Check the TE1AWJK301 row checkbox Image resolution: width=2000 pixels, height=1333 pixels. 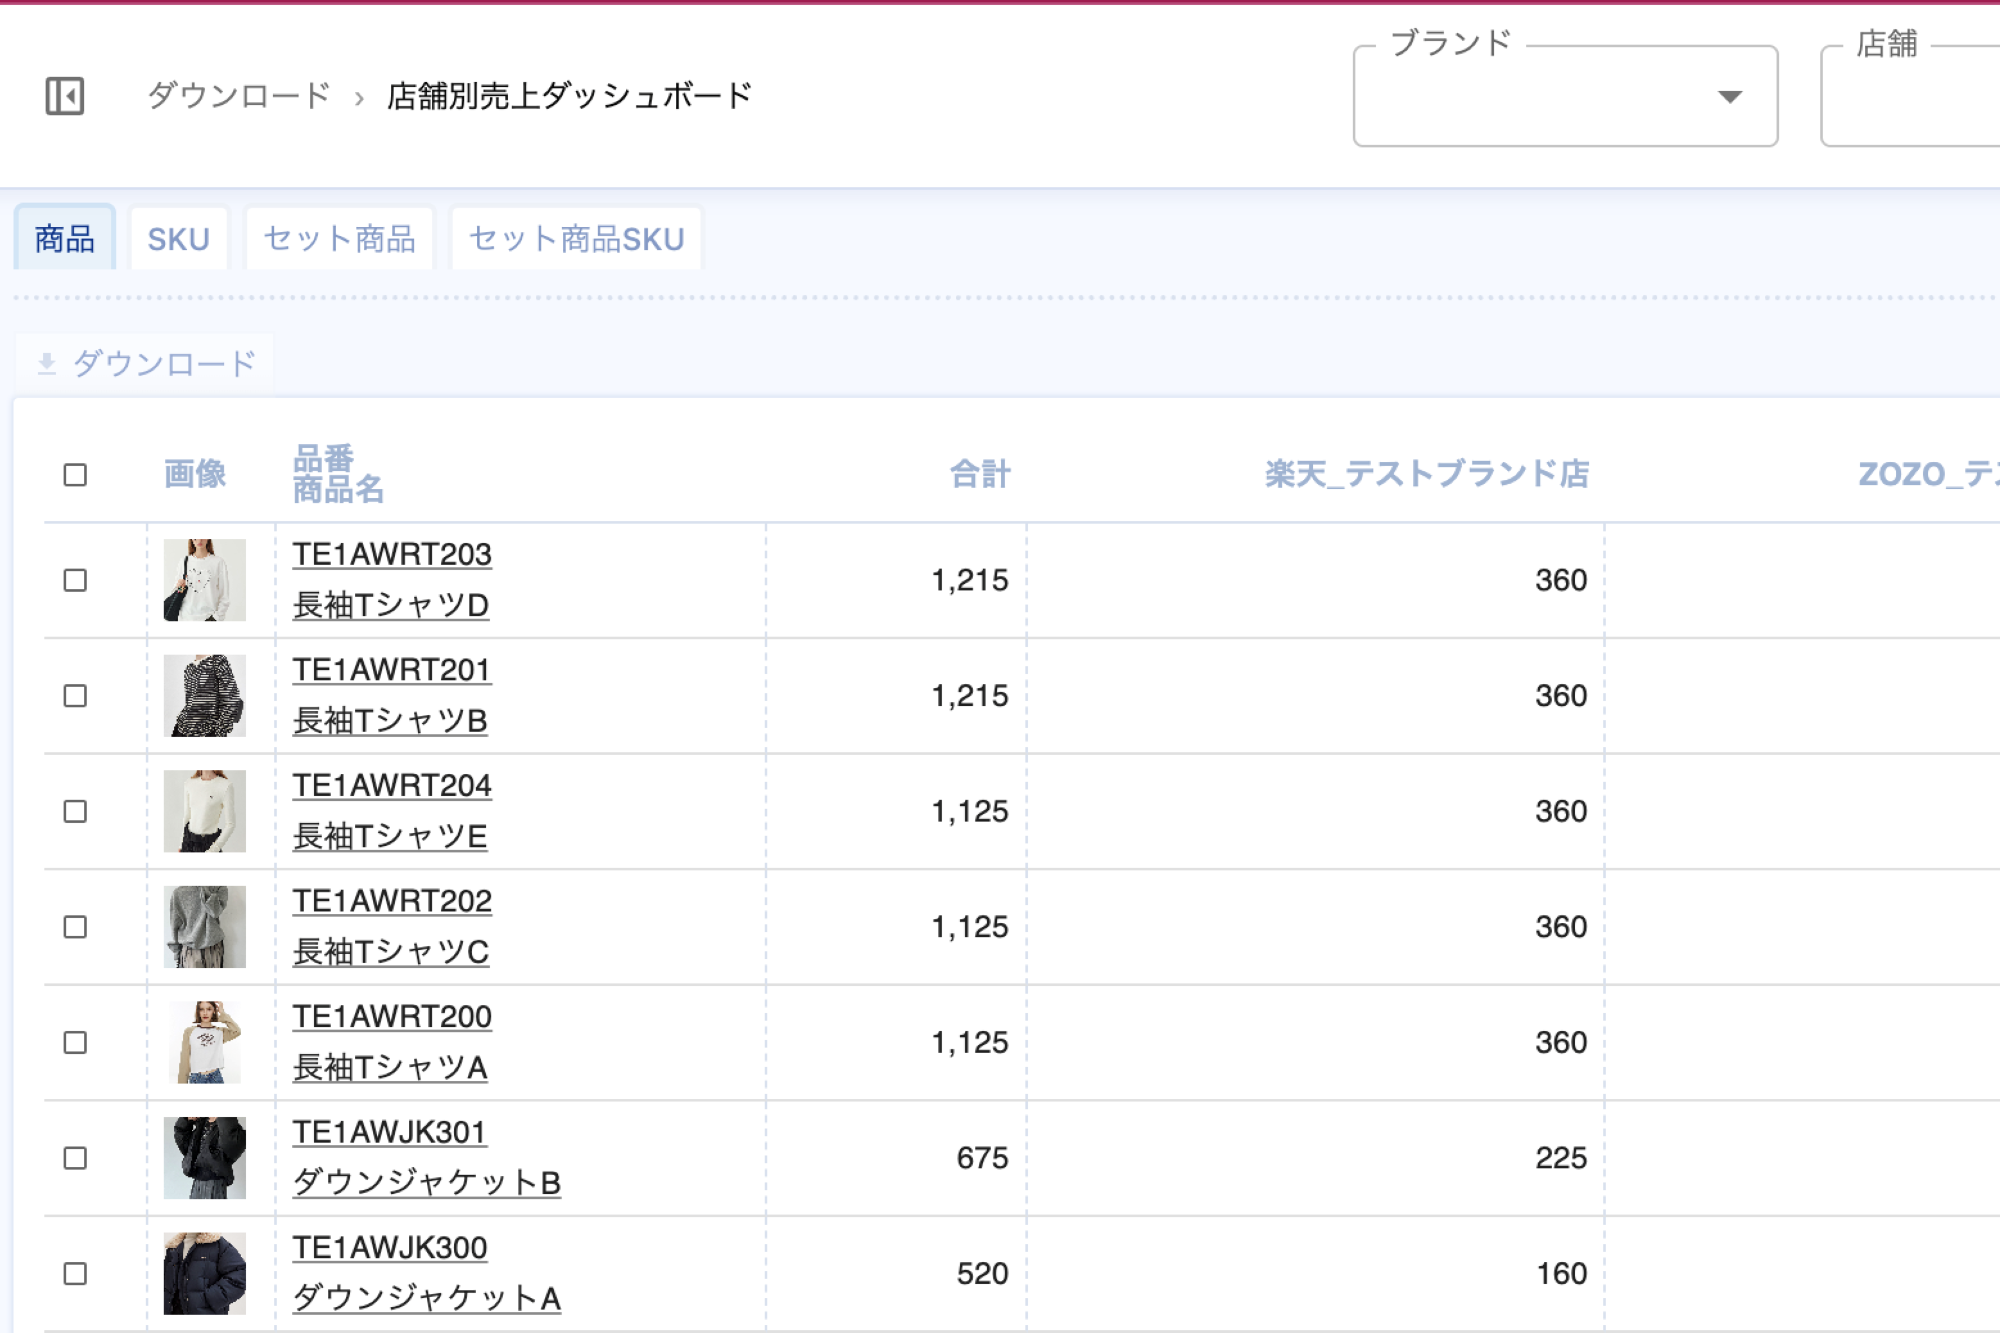[75, 1158]
